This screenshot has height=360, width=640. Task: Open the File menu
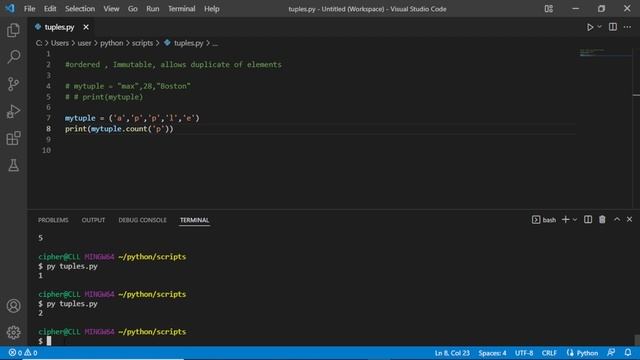[x=29, y=9]
